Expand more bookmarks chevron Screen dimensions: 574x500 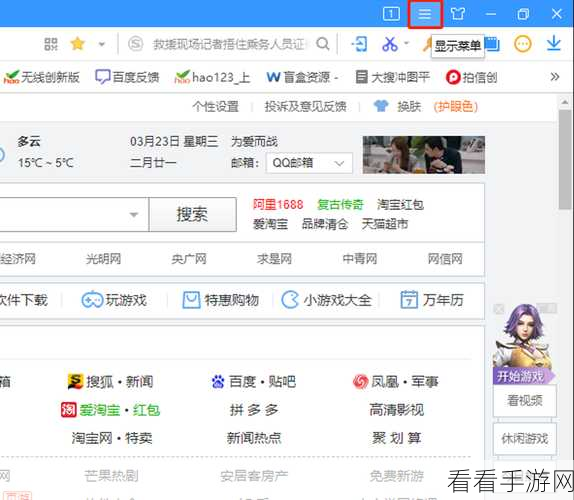click(555, 77)
